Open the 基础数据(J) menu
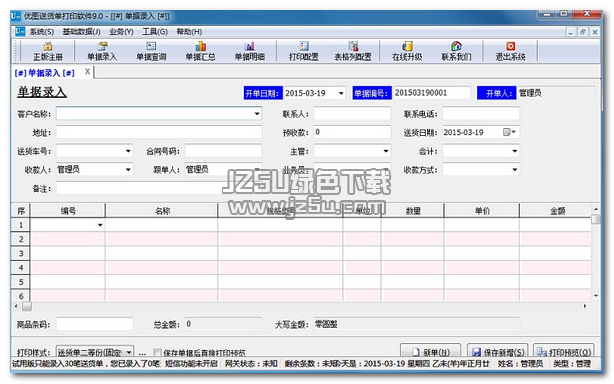The image size is (614, 384). click(81, 32)
